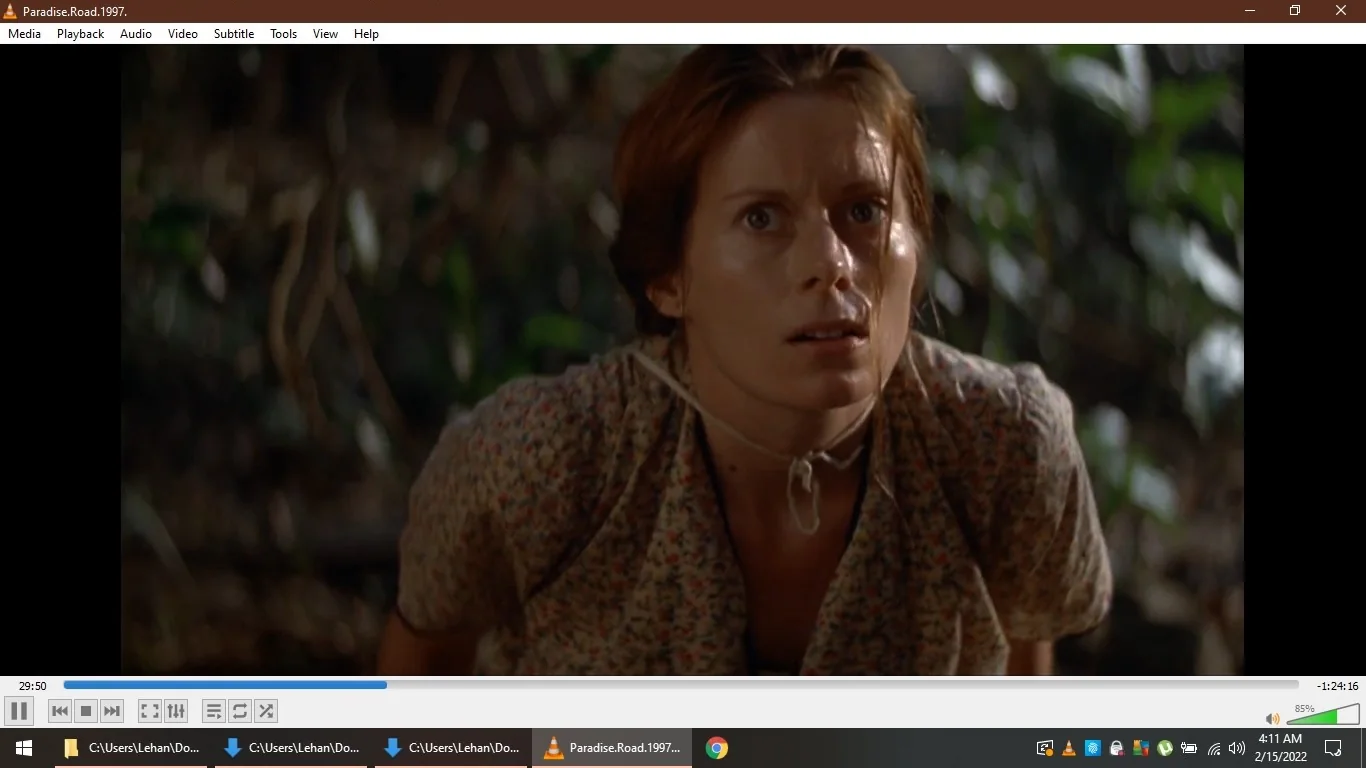Screen dimensions: 1366x768
Task: Toggle loop repeat mode
Action: [x=240, y=711]
